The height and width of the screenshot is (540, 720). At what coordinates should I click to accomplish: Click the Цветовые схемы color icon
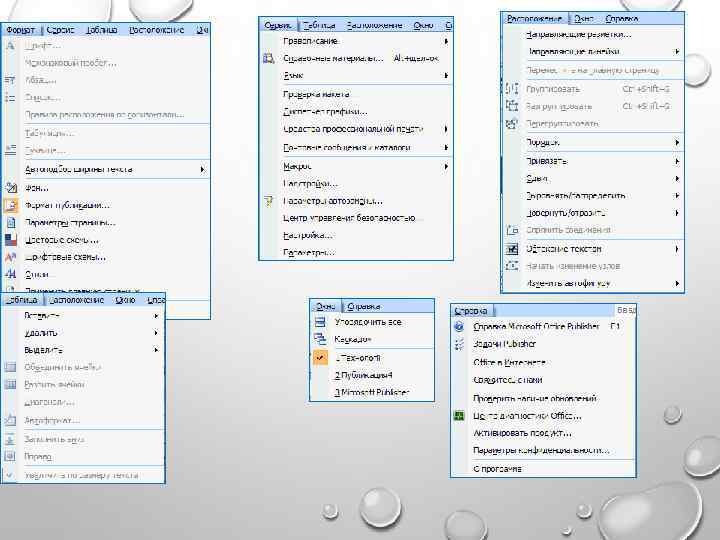pyautogui.click(x=11, y=240)
